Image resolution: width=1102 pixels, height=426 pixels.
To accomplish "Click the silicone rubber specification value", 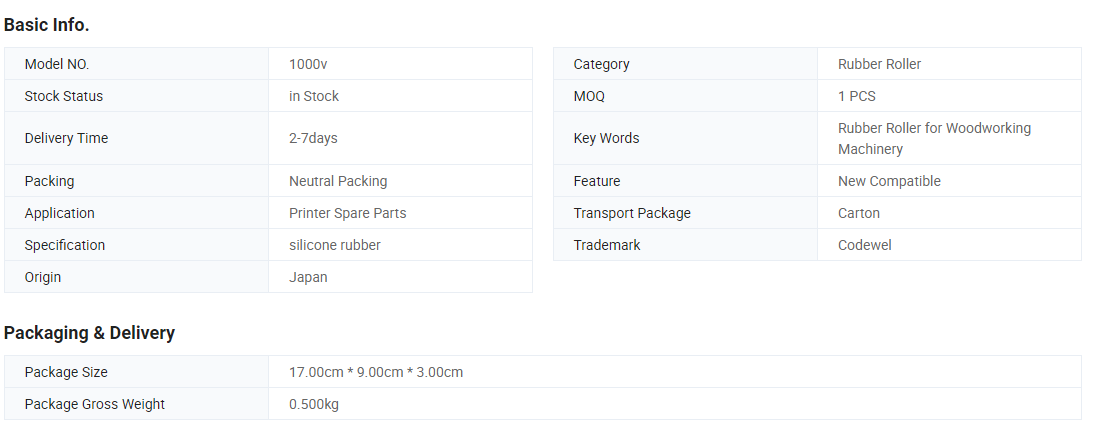I will 335,245.
